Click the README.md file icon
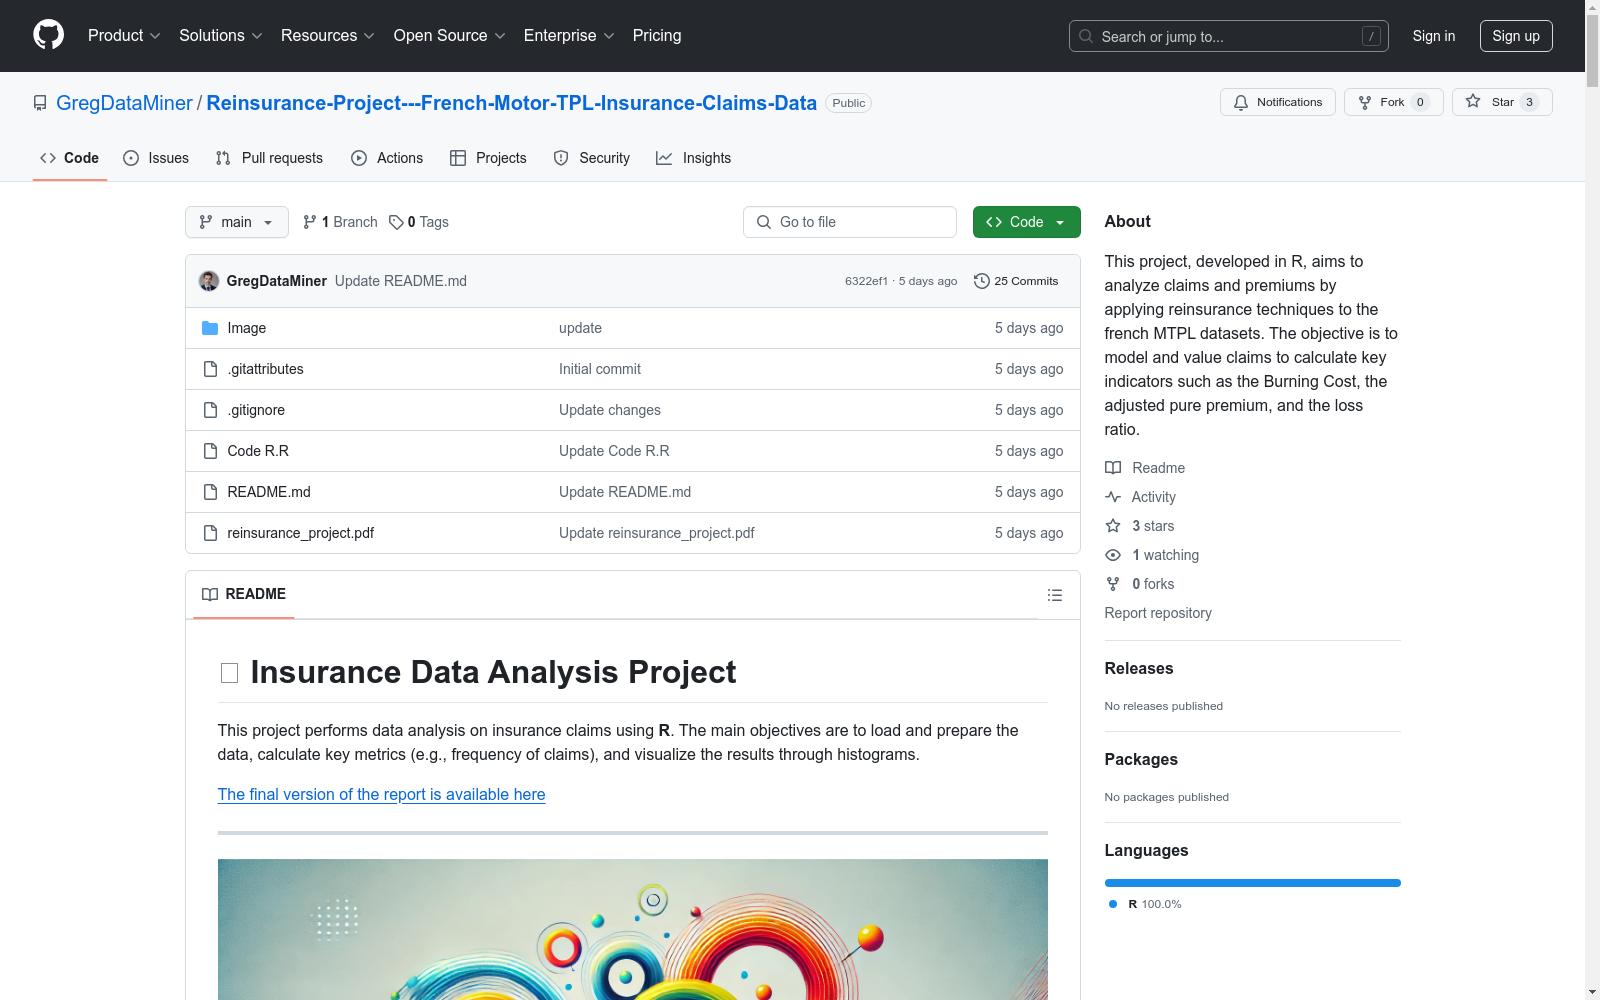 pyautogui.click(x=210, y=492)
